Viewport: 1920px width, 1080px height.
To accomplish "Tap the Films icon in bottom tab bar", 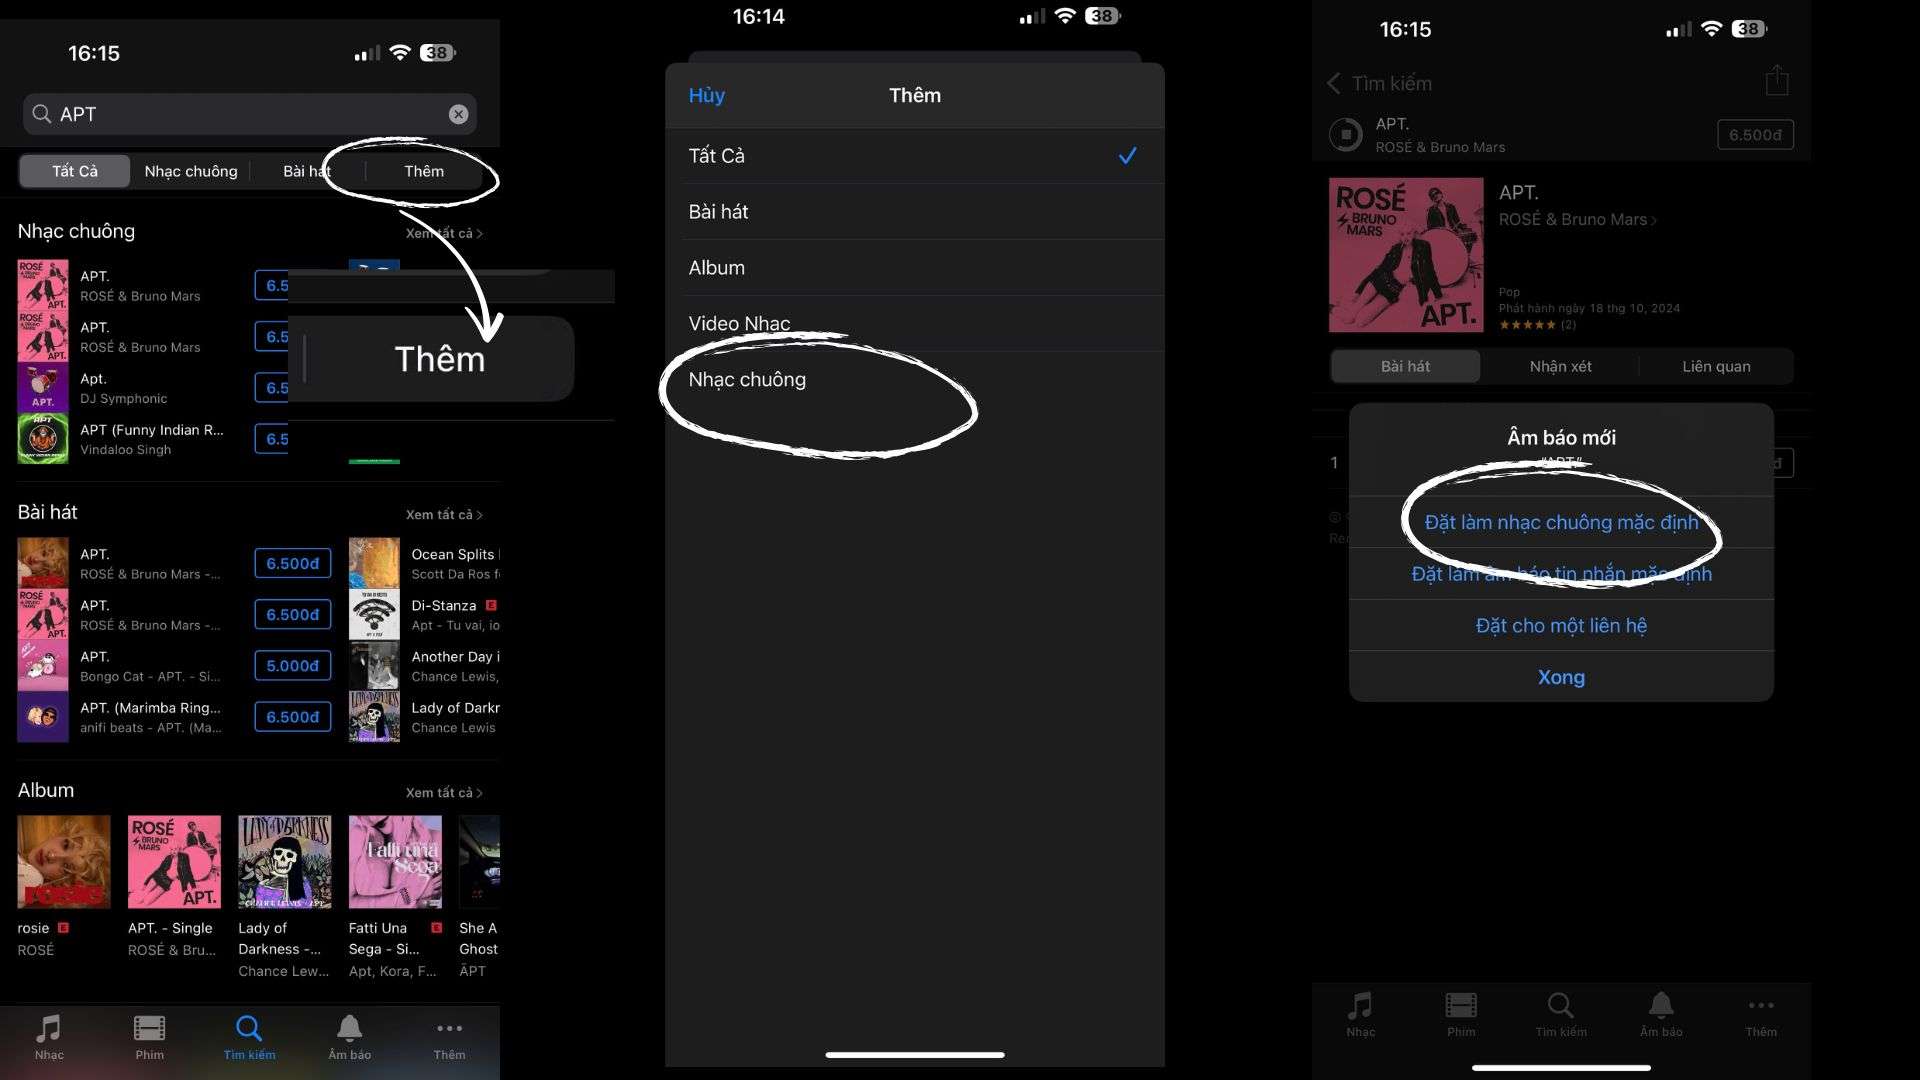I will pyautogui.click(x=150, y=1034).
